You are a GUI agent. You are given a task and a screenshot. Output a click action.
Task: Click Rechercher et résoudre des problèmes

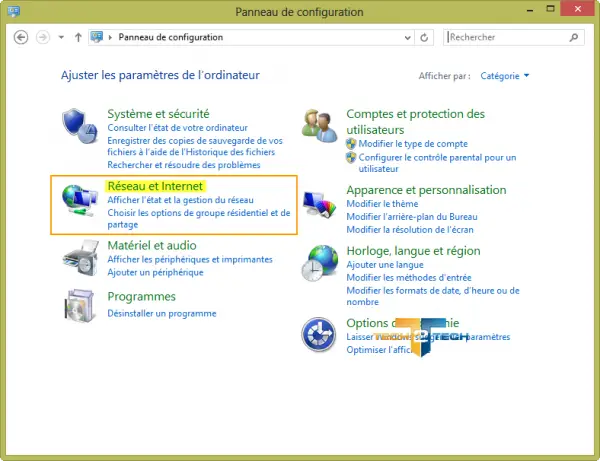coord(184,165)
